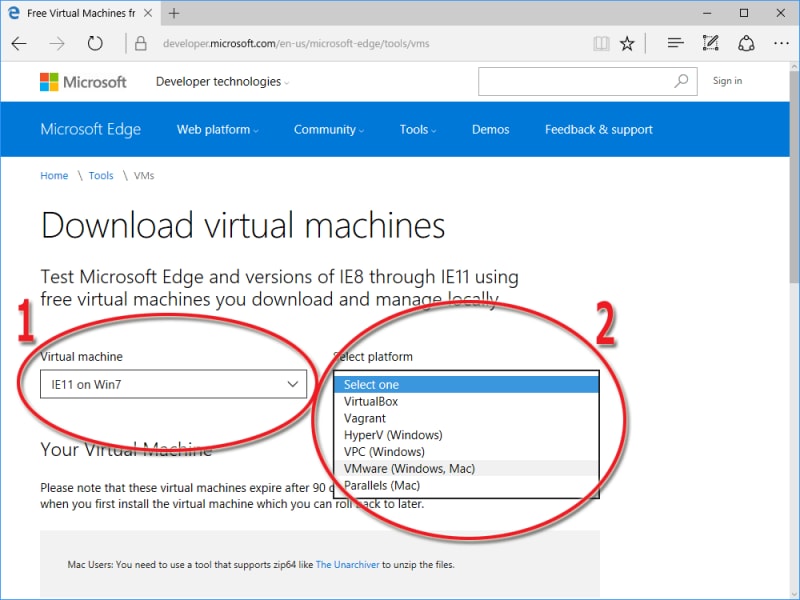Add page to favorites star icon
The width and height of the screenshot is (800, 600).
pos(627,44)
